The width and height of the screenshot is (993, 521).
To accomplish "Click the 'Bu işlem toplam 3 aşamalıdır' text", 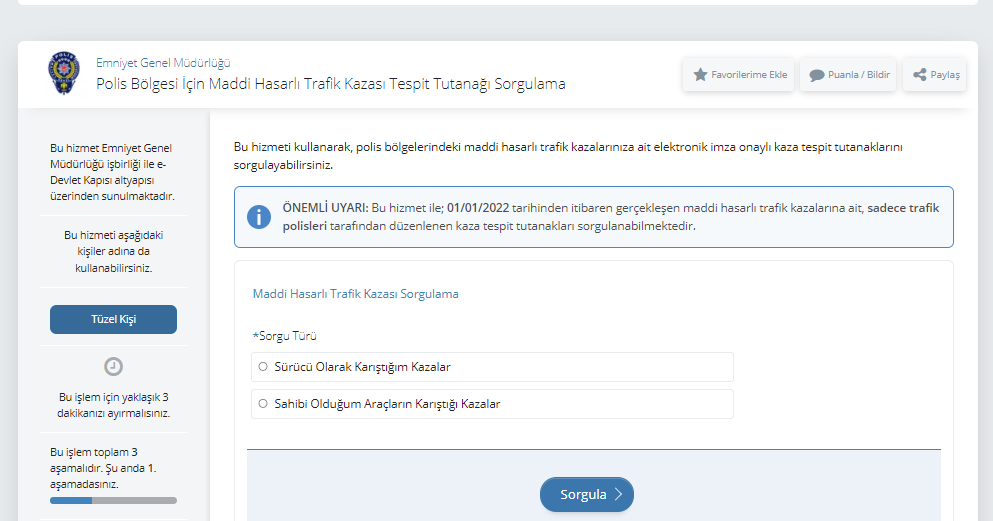I will point(94,467).
